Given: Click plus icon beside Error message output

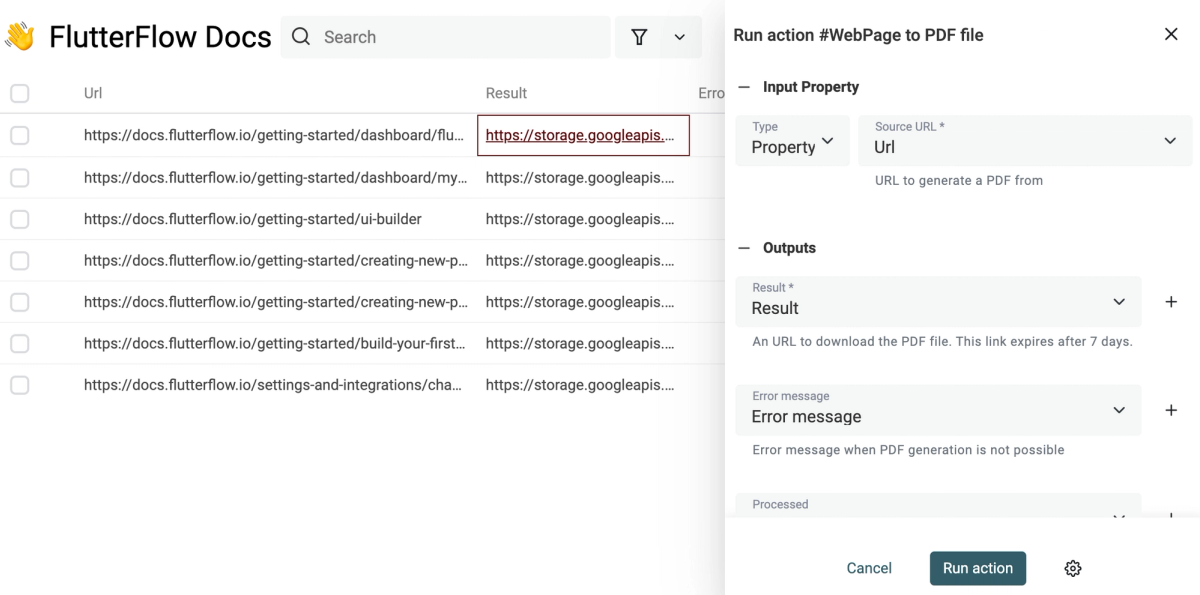Looking at the screenshot, I should click(x=1171, y=410).
